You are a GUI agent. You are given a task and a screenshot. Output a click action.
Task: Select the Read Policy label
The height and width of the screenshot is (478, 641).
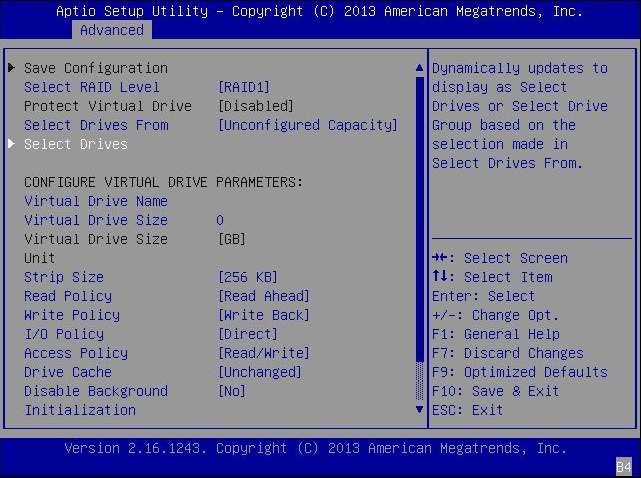click(x=68, y=296)
